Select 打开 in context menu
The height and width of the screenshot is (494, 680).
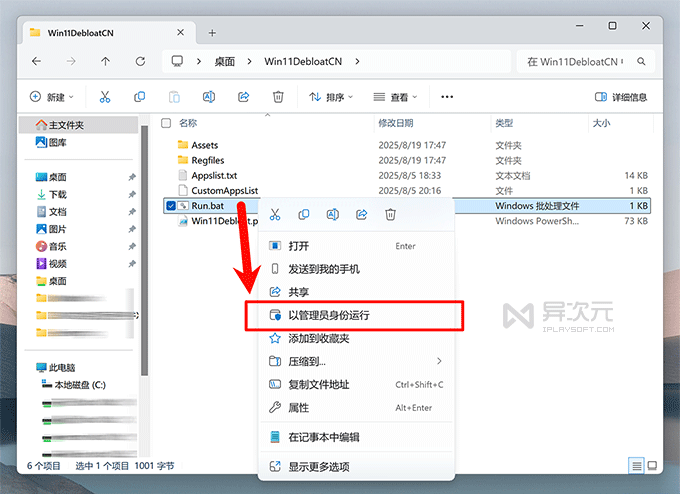click(356, 246)
